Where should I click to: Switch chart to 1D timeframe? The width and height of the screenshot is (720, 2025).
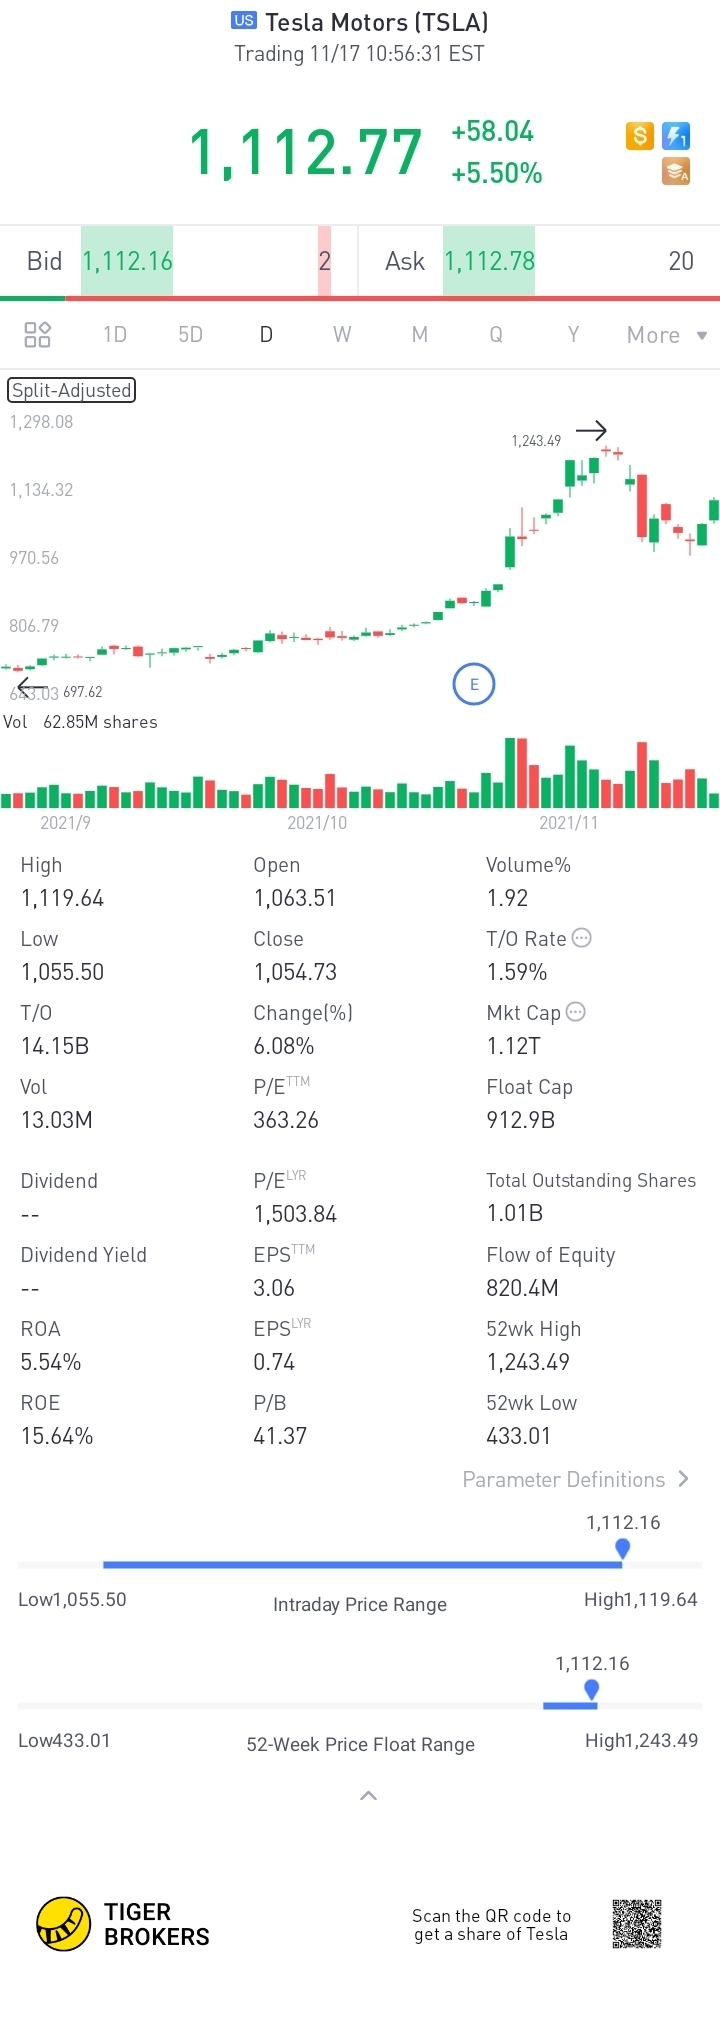click(115, 334)
